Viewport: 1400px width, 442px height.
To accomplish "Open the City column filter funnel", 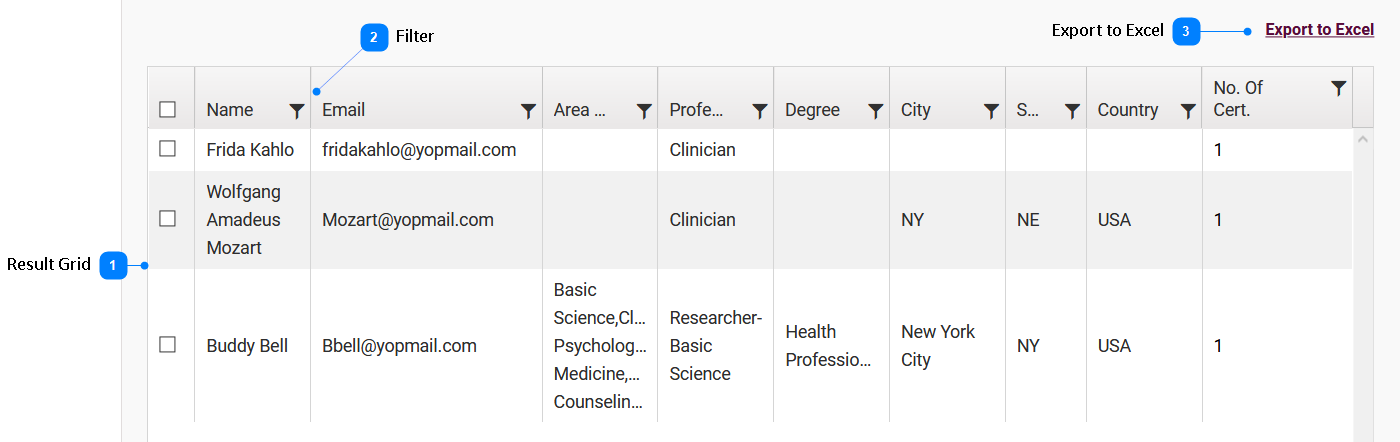I will pos(991,111).
